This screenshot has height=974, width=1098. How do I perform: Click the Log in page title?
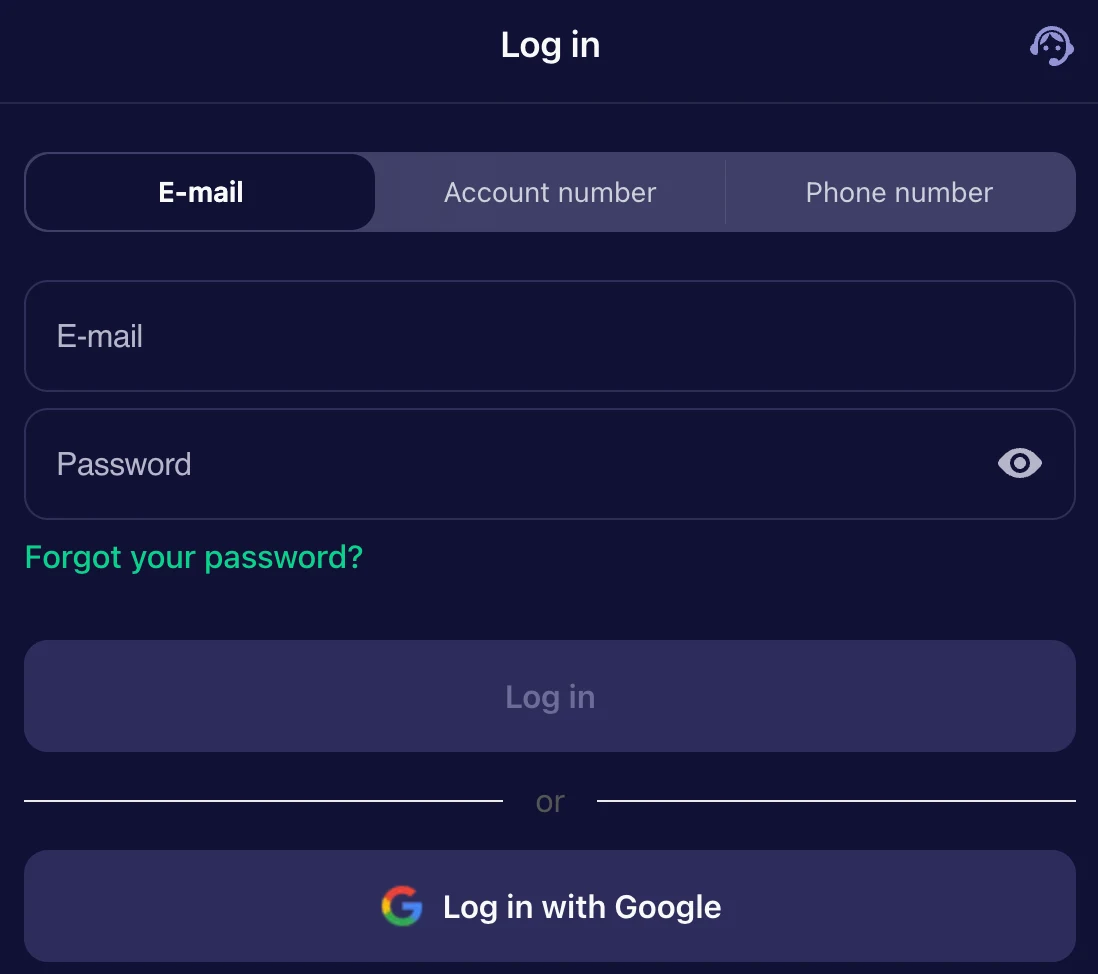click(x=549, y=44)
